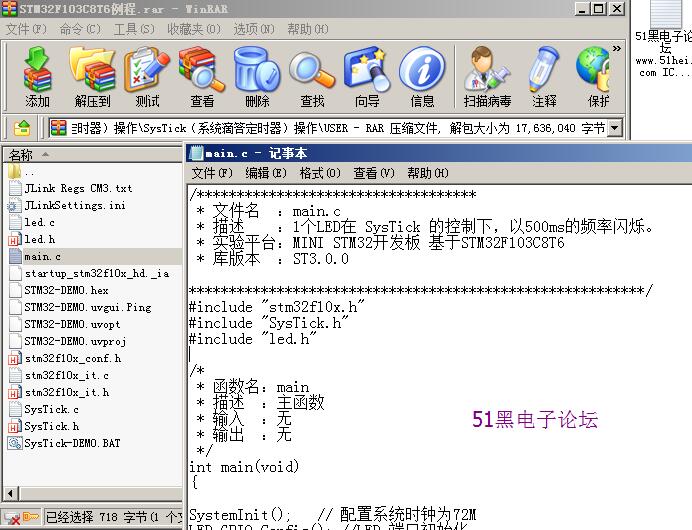The width and height of the screenshot is (692, 530).
Task: Sort by the 名称 column header
Action: tap(93, 155)
